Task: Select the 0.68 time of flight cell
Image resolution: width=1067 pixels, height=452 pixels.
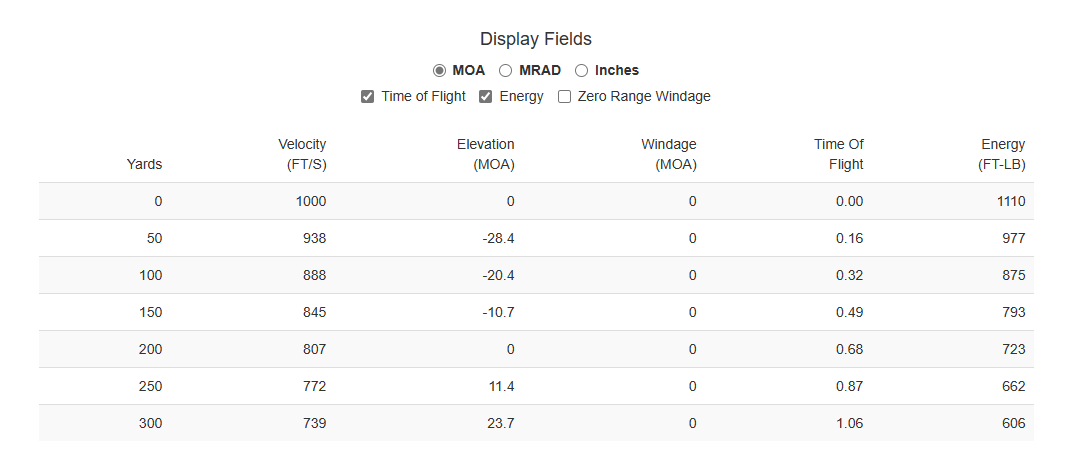Action: 849,349
